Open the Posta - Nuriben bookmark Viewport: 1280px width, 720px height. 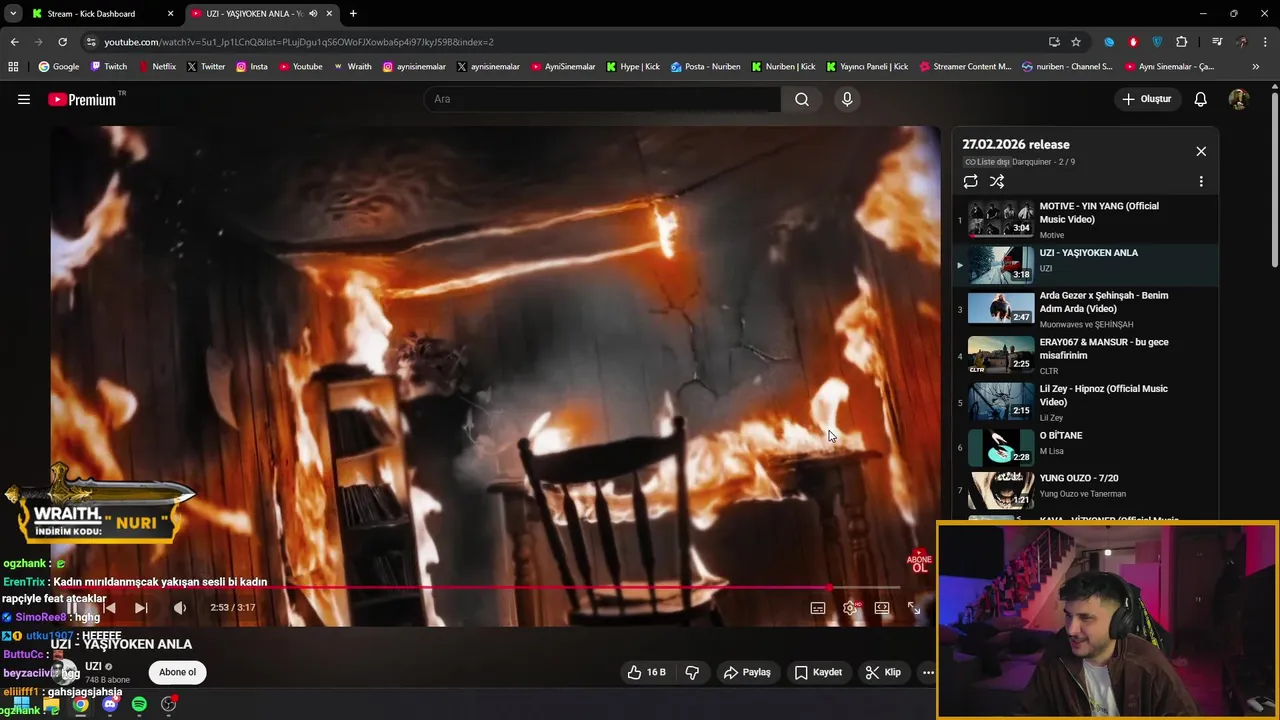point(706,67)
